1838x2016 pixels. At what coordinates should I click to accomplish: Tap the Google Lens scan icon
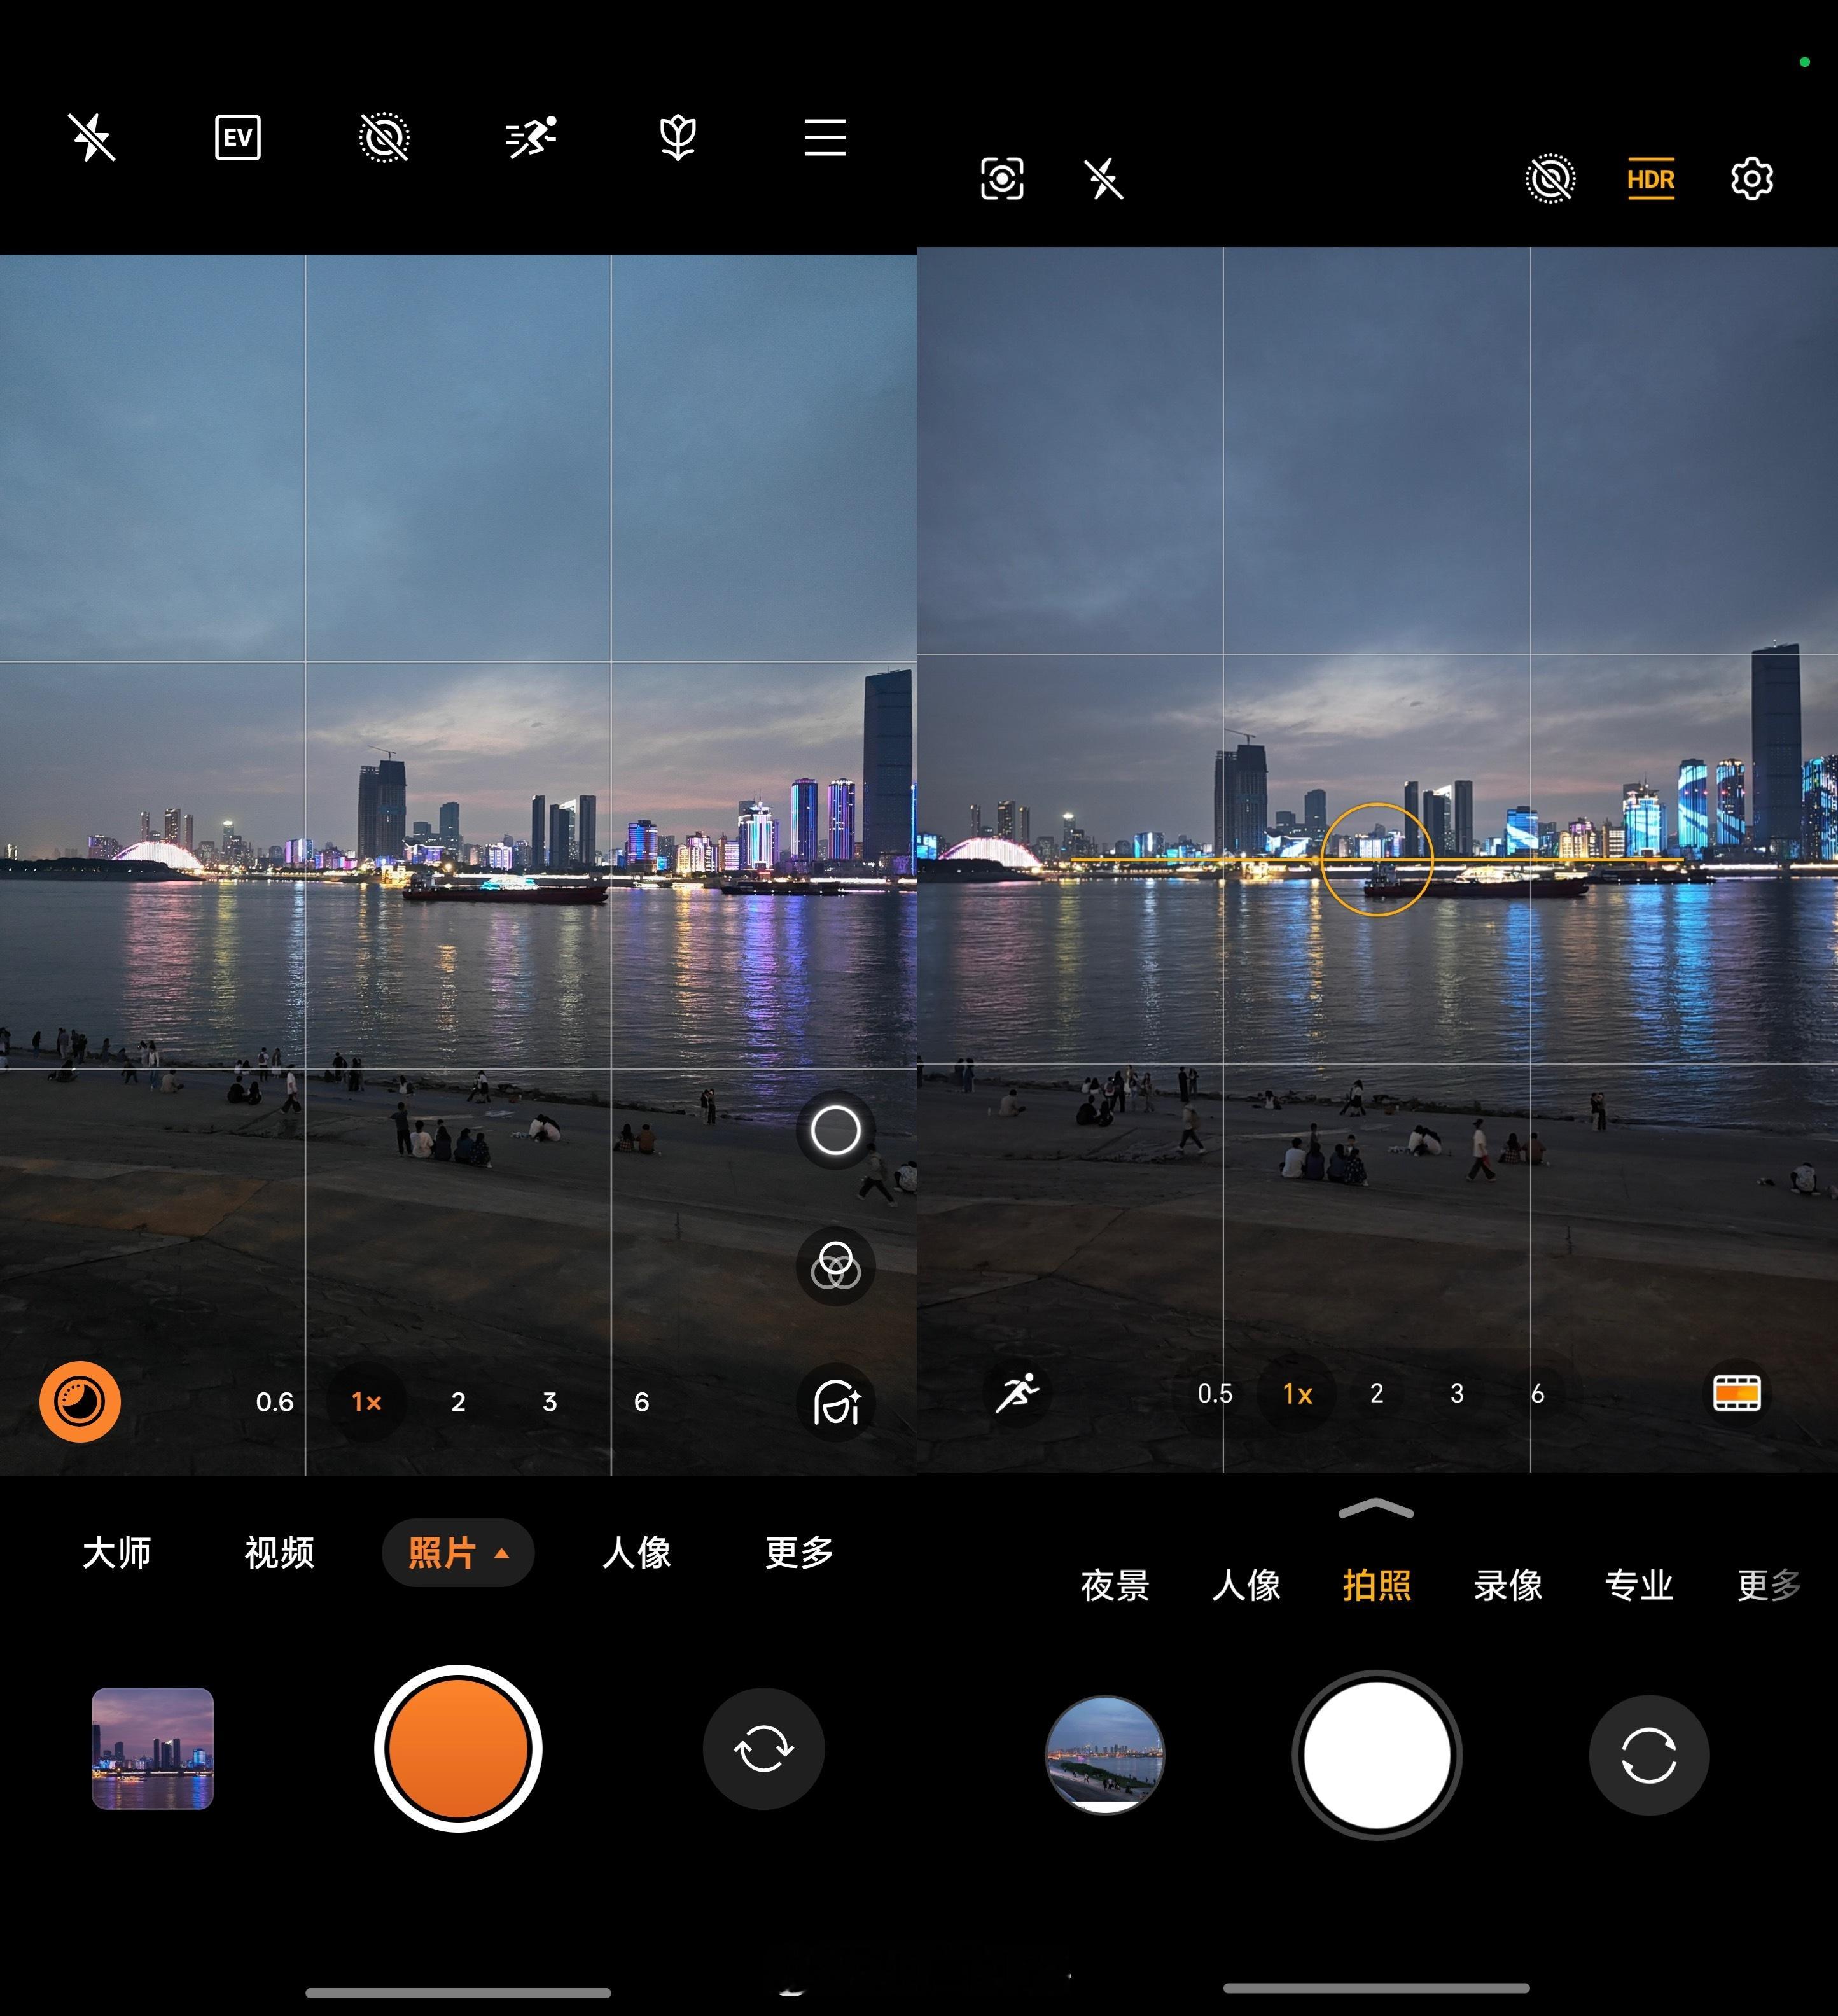[x=1002, y=180]
